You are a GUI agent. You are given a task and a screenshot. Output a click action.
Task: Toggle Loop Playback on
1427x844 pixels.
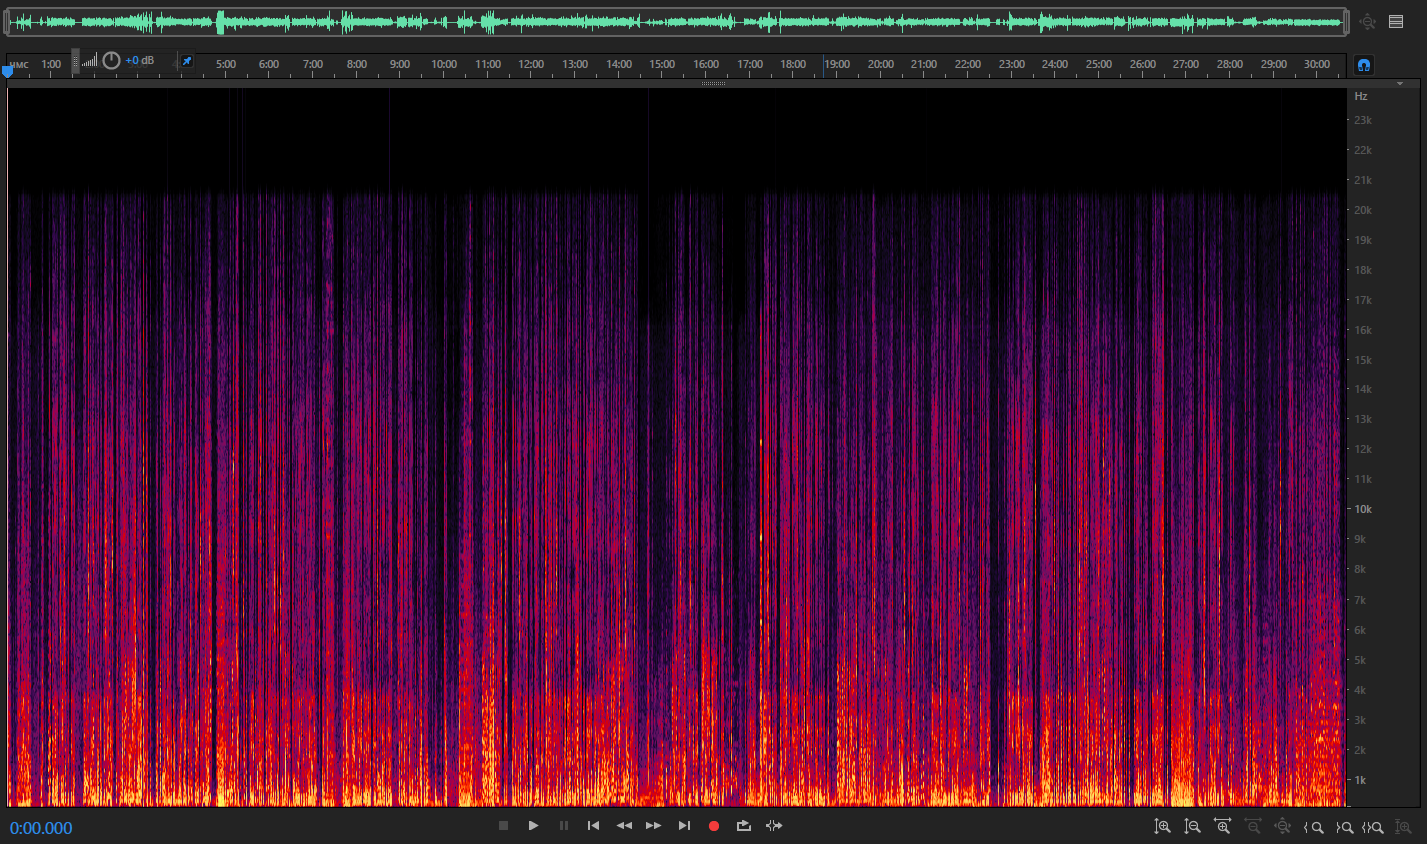pyautogui.click(x=744, y=826)
